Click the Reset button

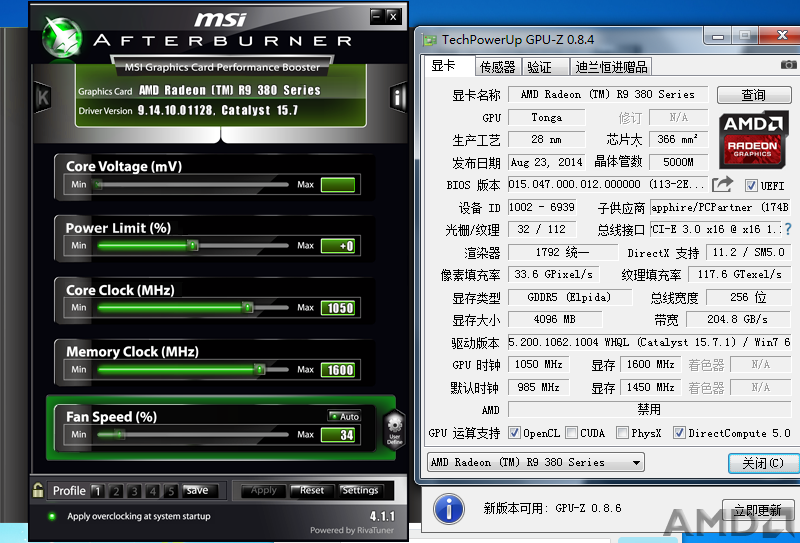click(312, 490)
